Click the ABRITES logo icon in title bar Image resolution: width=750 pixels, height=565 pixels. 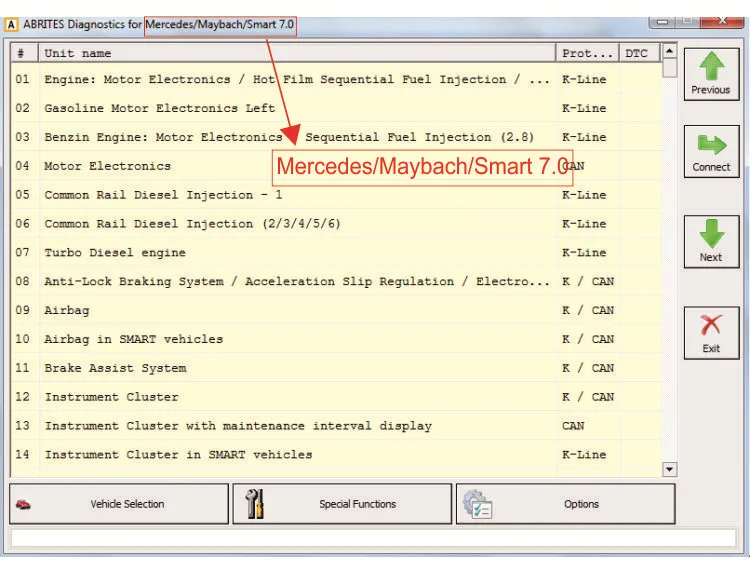coord(11,24)
